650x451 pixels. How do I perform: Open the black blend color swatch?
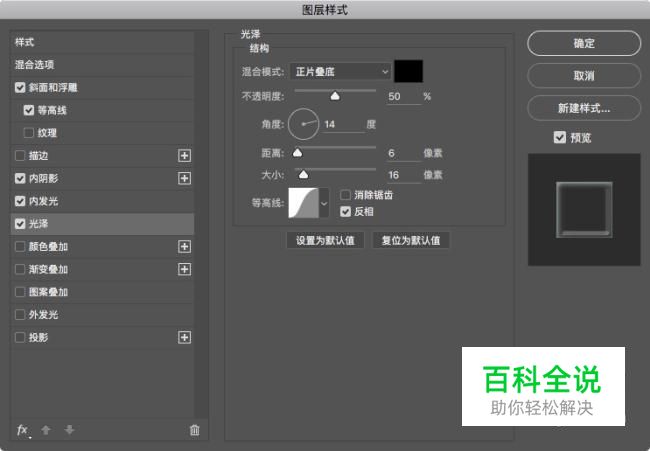point(409,71)
